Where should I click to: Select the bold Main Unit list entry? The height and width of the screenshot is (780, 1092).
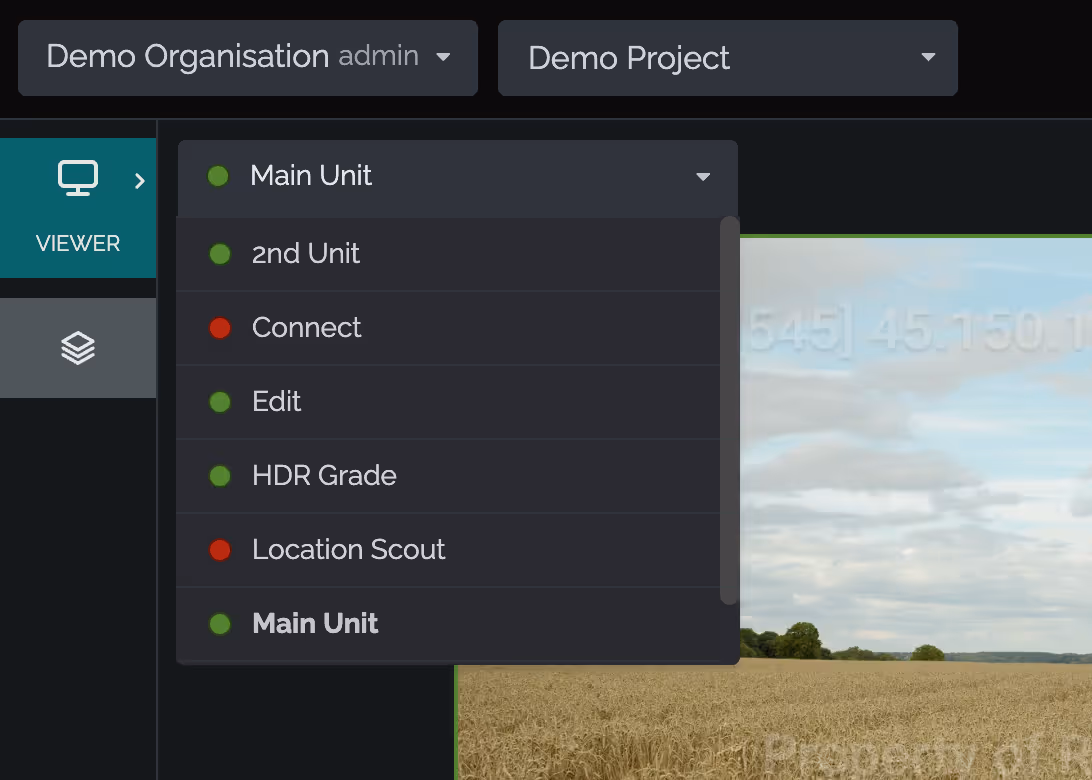click(x=448, y=624)
